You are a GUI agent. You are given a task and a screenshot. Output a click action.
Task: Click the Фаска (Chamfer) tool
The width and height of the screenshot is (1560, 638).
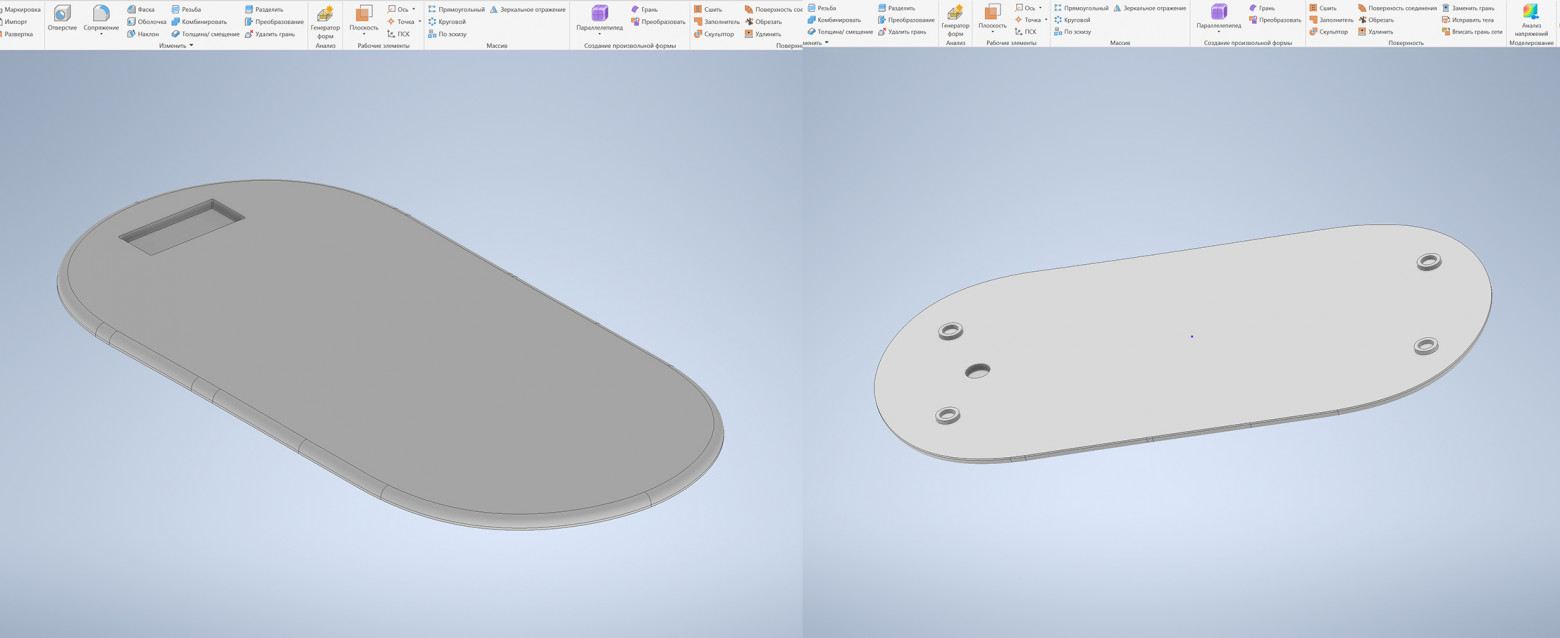140,9
